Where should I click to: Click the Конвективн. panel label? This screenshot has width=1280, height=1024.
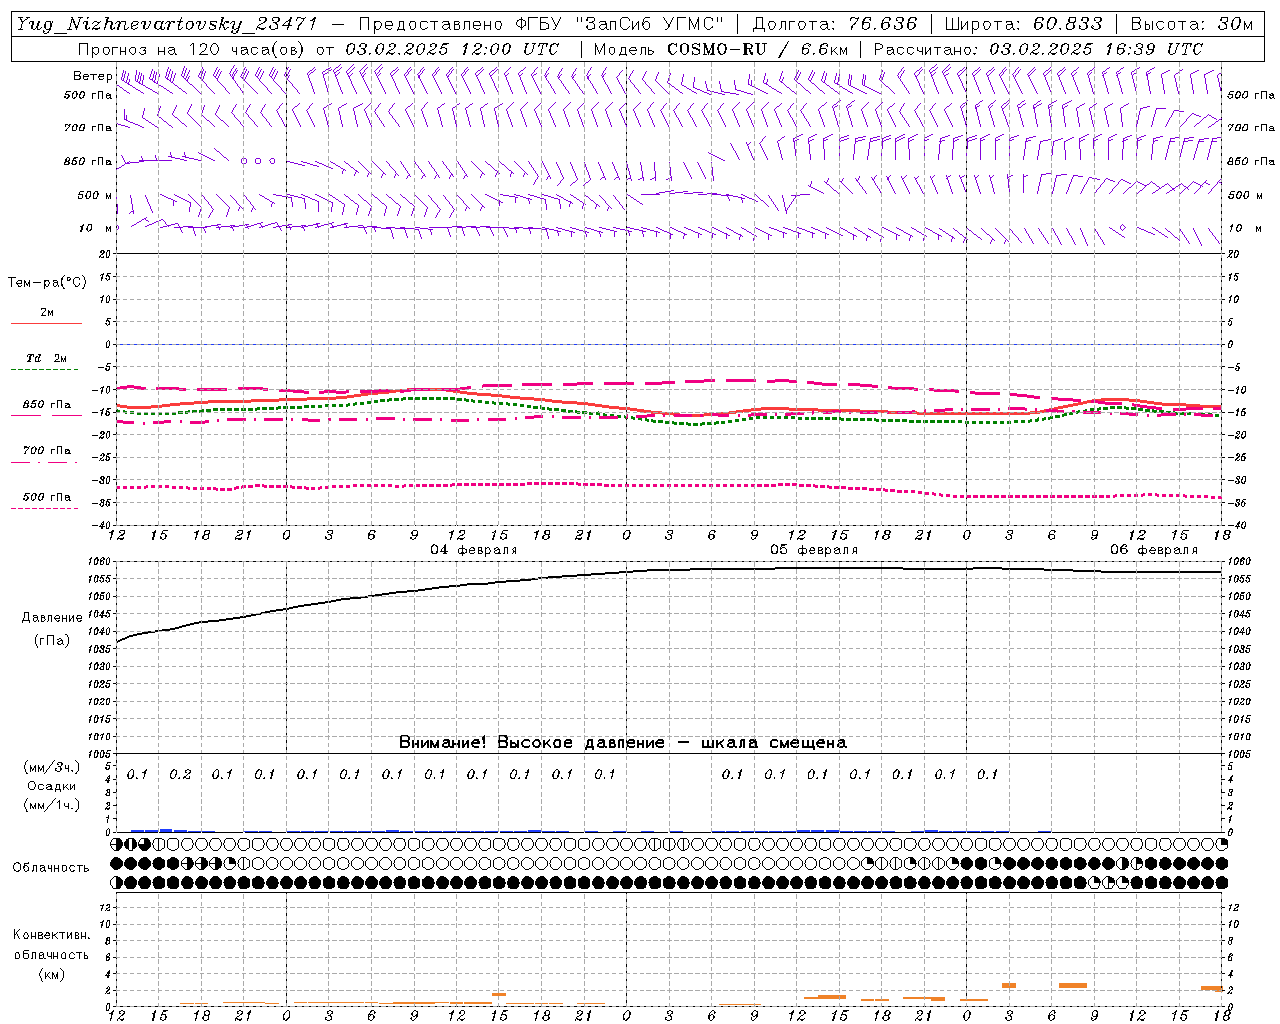pyautogui.click(x=52, y=935)
